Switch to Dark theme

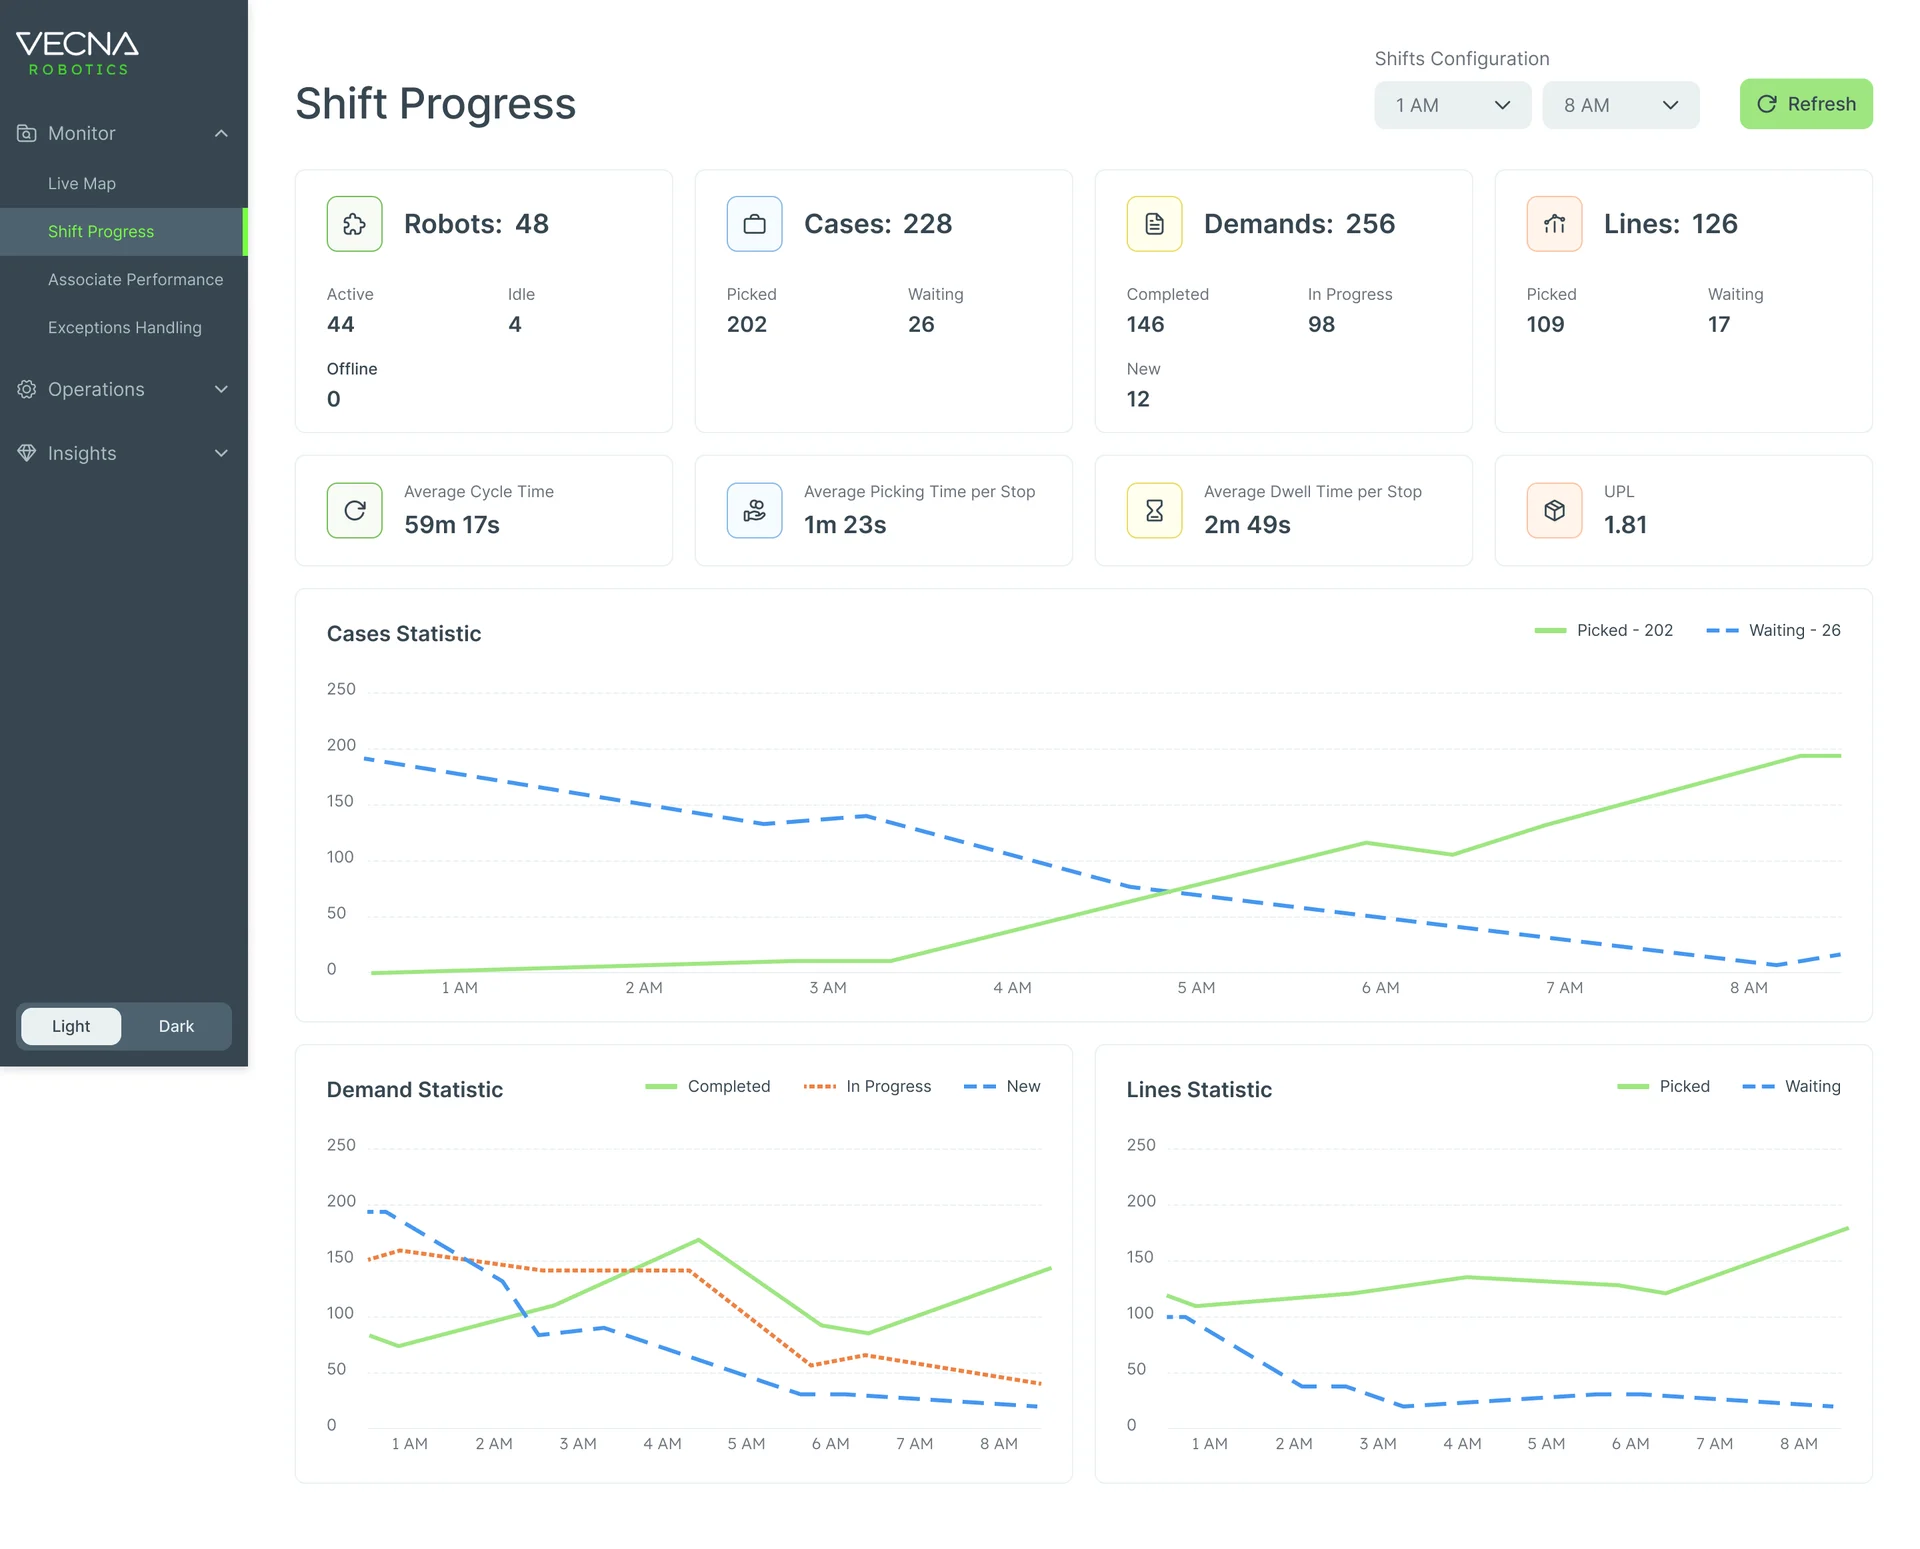tap(176, 1026)
